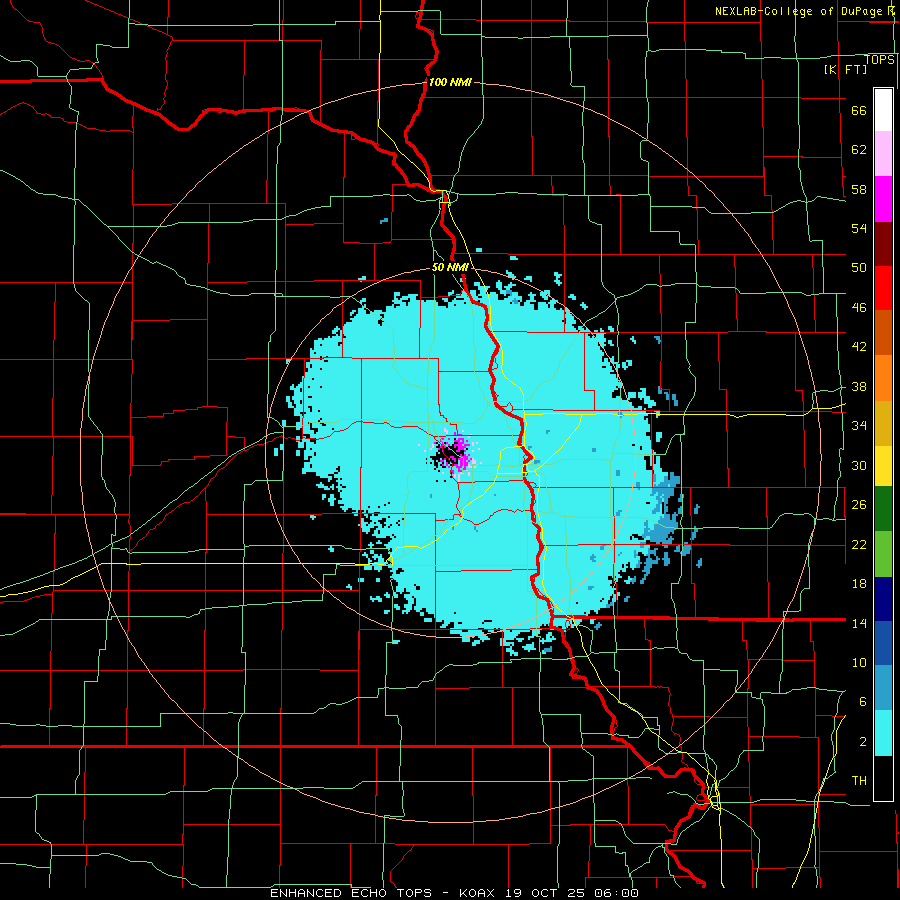Click the darker blue echo patch east of the cyan area
The height and width of the screenshot is (900, 900).
click(665, 519)
